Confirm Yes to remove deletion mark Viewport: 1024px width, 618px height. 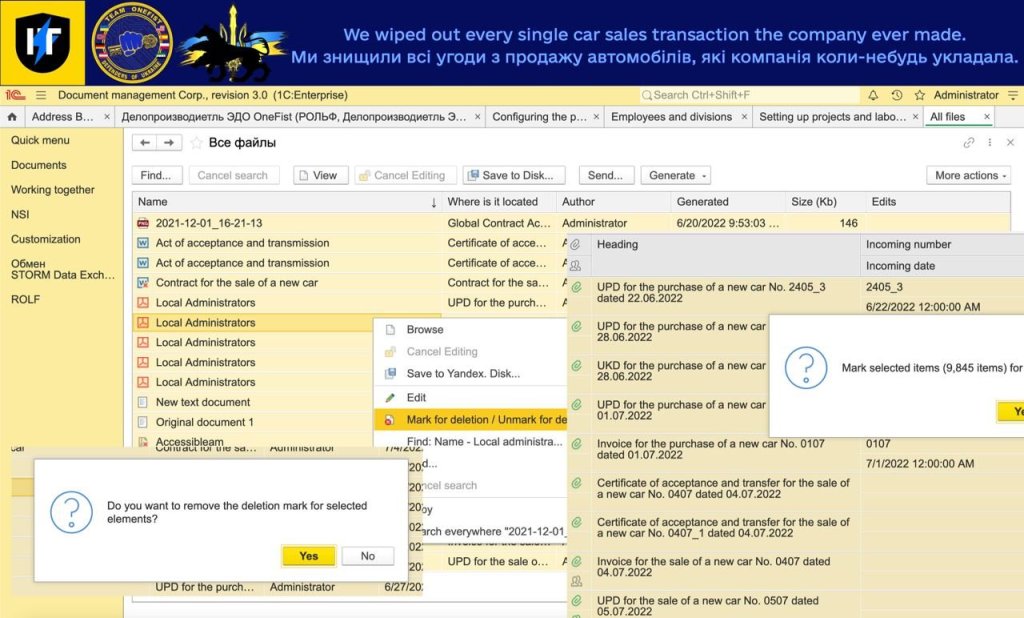[308, 556]
